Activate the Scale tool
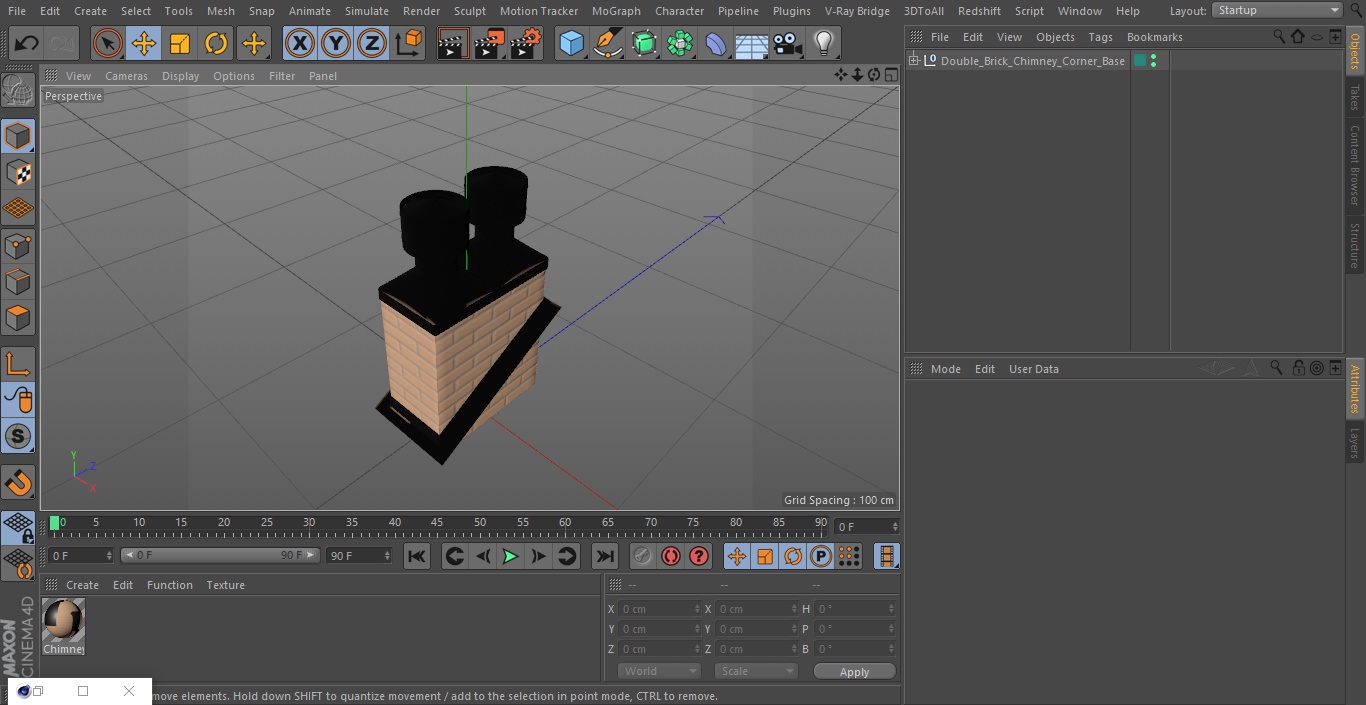Image resolution: width=1366 pixels, height=705 pixels. [x=180, y=43]
